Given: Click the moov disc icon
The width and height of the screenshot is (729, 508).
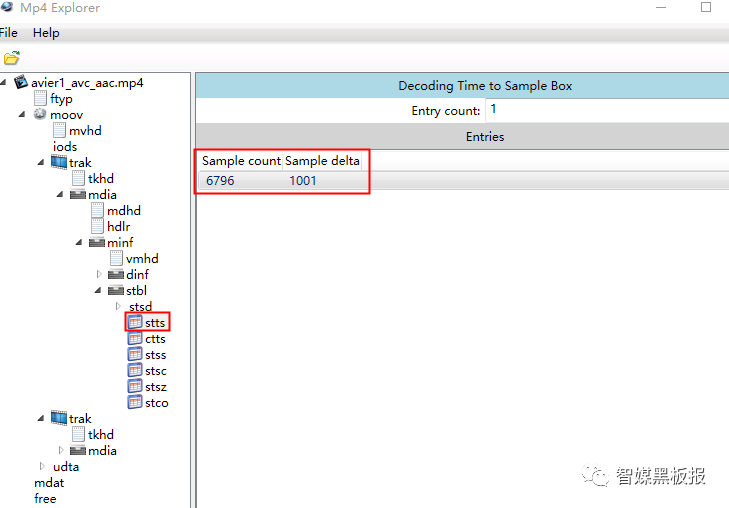Looking at the screenshot, I should (x=40, y=114).
